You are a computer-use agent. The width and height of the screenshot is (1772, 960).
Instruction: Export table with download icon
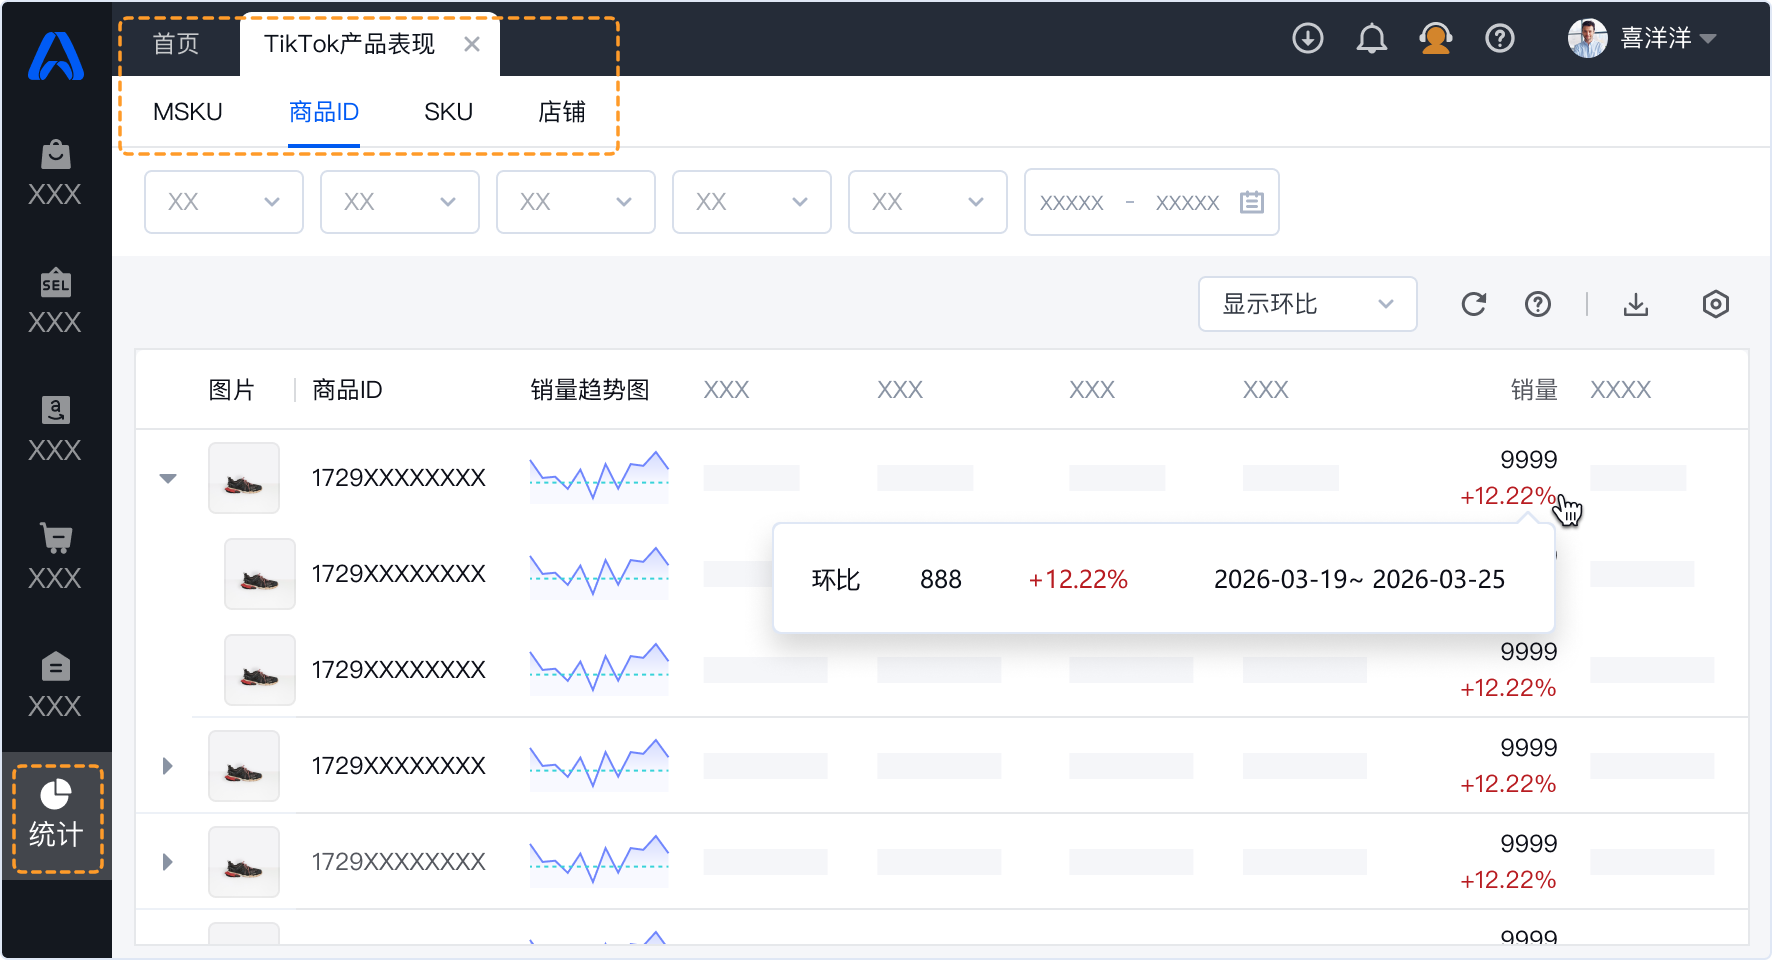click(1636, 304)
